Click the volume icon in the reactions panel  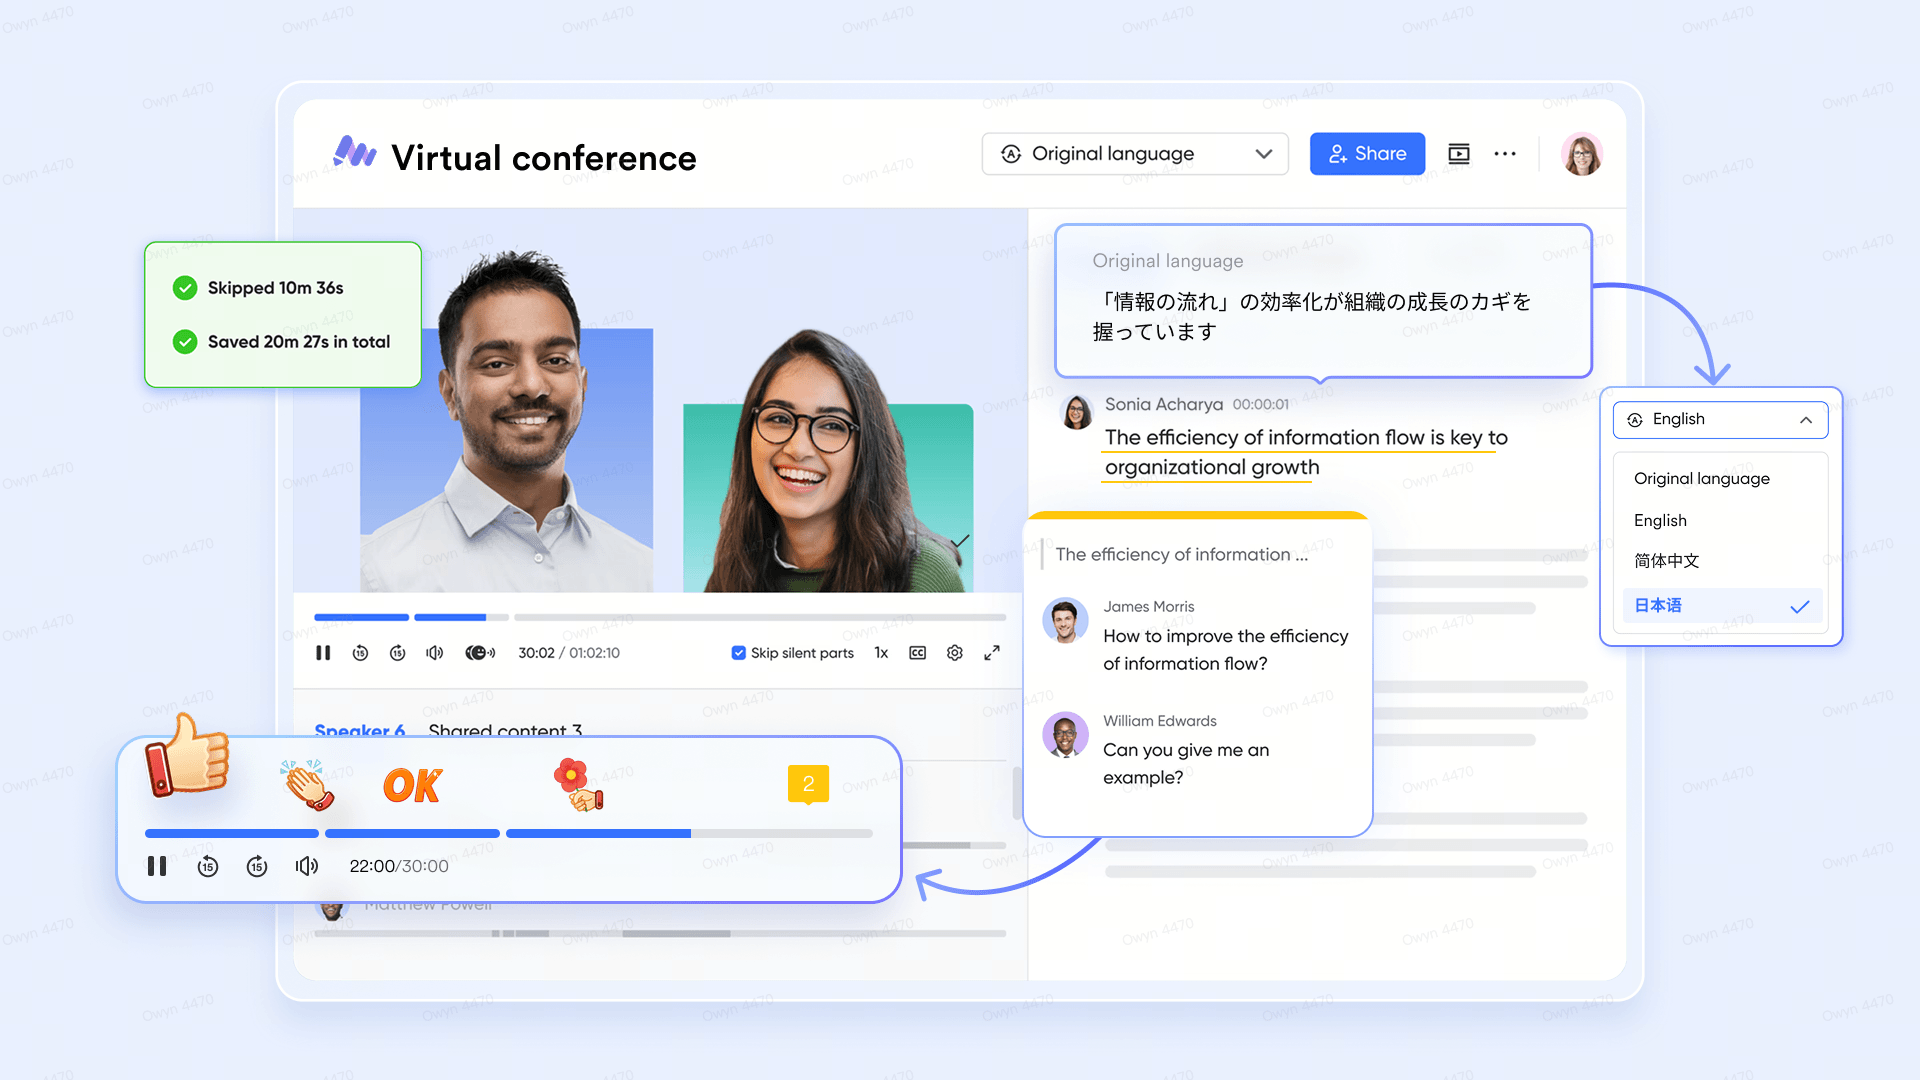coord(307,866)
